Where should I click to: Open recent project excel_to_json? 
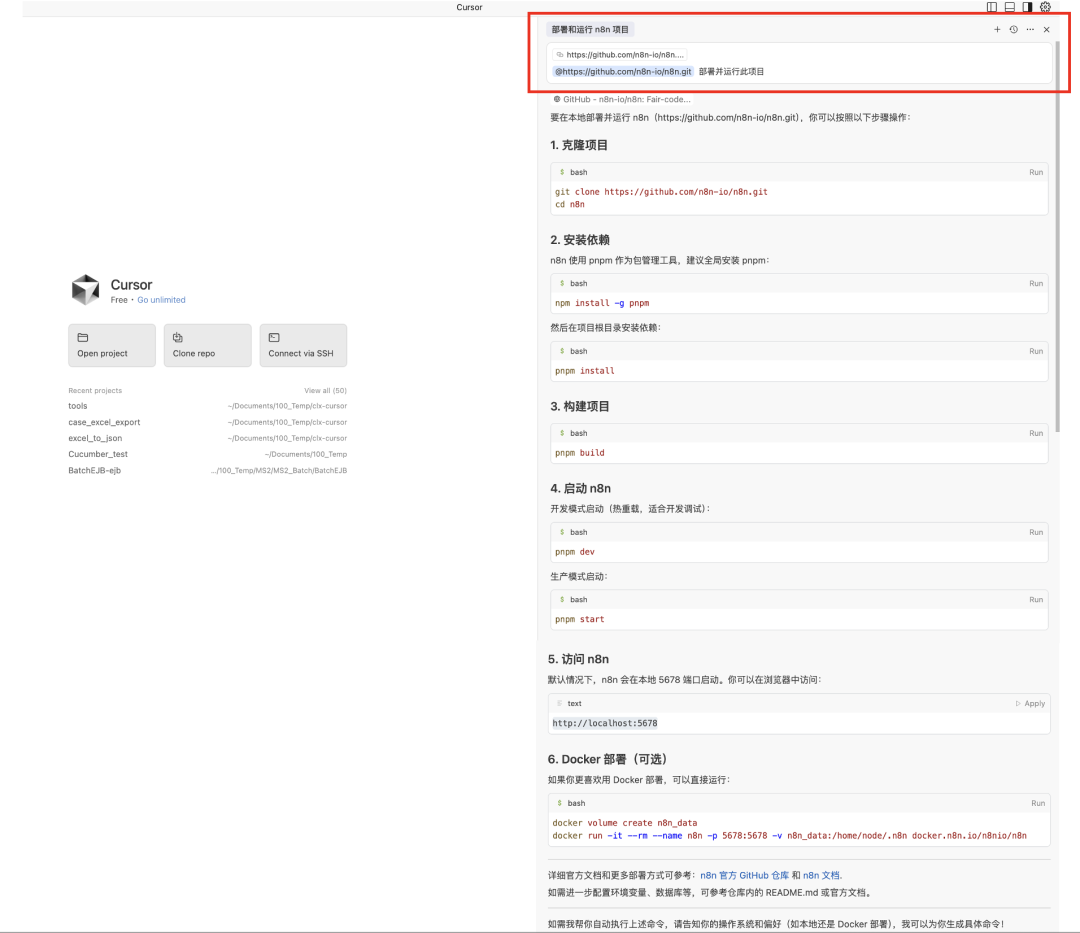[x=207, y=438]
